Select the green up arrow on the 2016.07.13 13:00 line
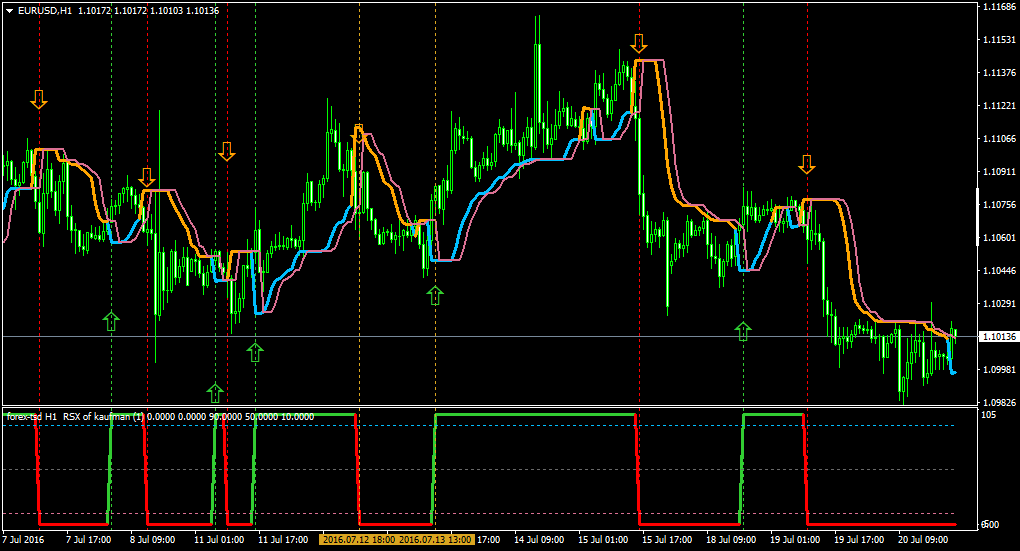The height and width of the screenshot is (551, 1020). 435,295
